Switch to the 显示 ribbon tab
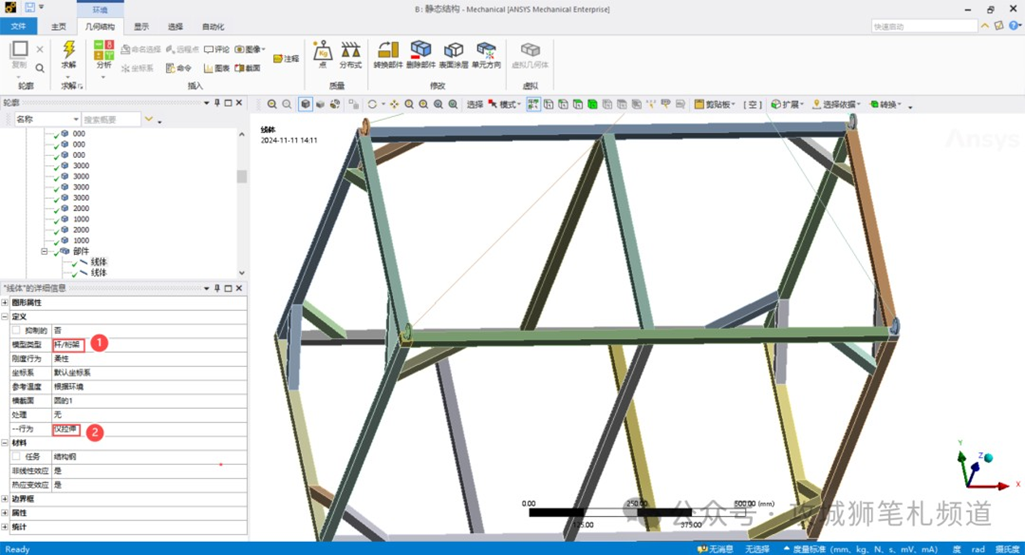Screen dimensions: 1025x555 (141, 27)
